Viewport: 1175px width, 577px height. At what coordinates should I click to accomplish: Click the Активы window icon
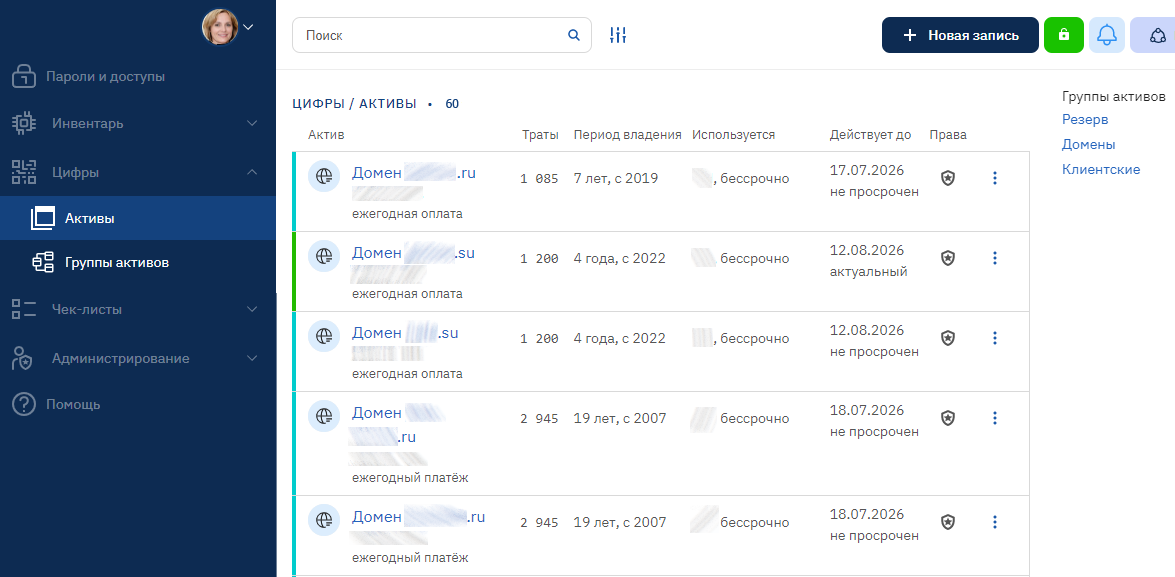[x=43, y=218]
